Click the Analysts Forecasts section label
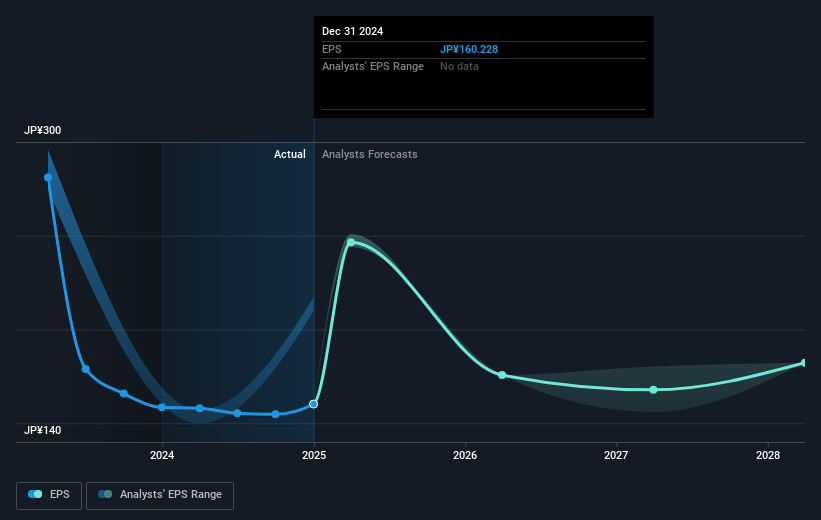Image resolution: width=821 pixels, height=520 pixels. [x=370, y=154]
